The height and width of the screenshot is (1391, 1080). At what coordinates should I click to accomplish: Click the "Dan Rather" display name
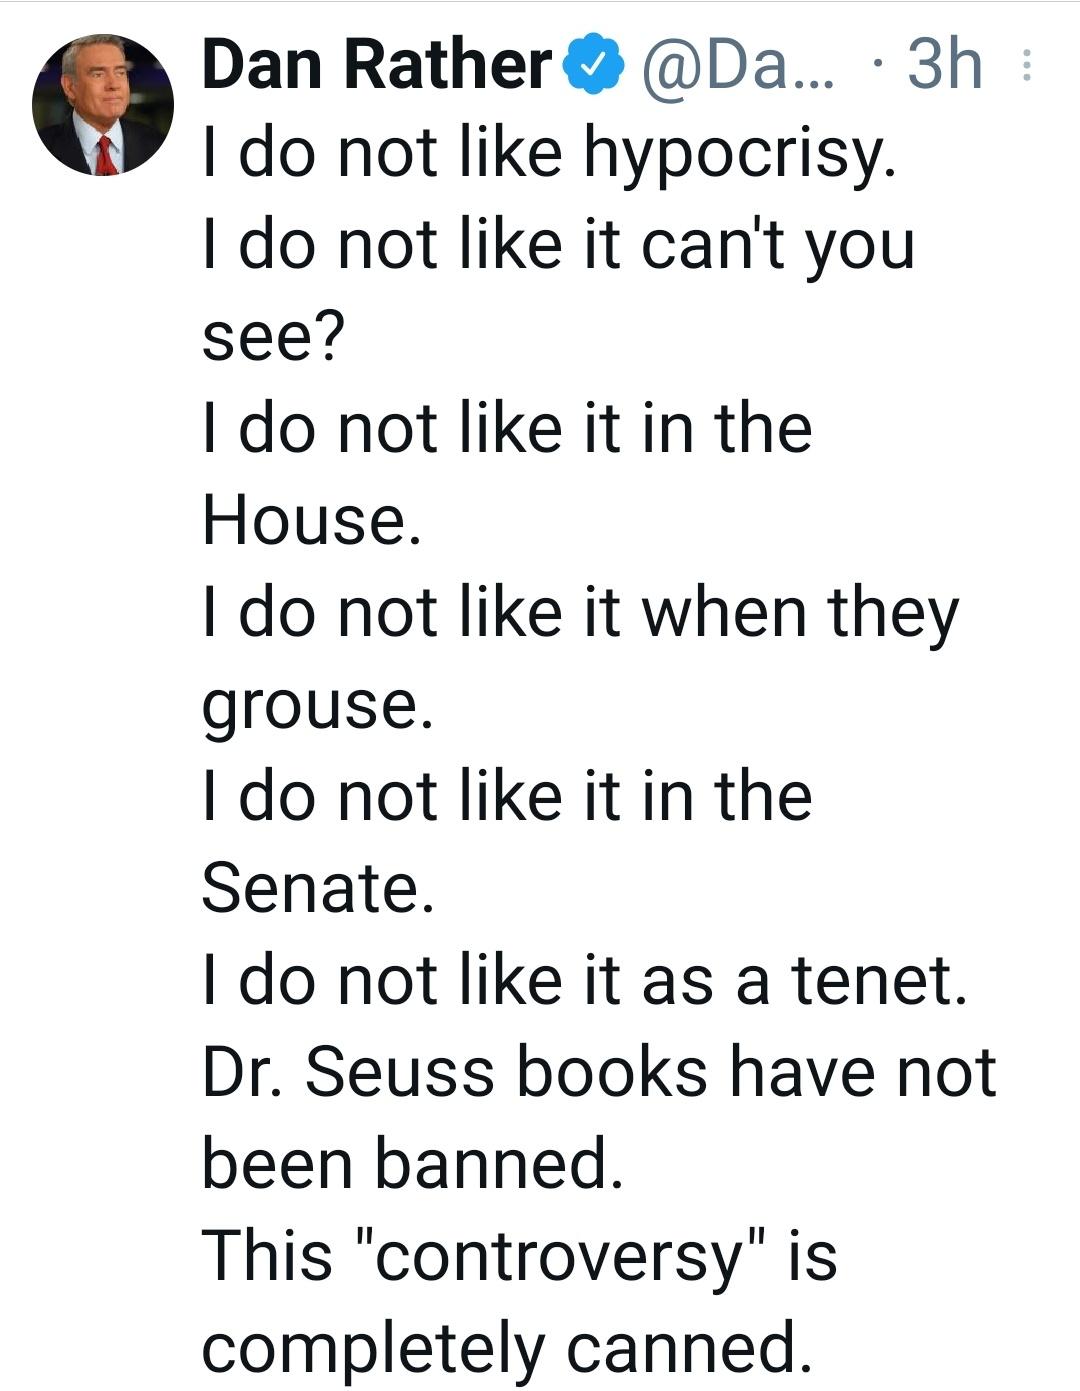tap(376, 66)
